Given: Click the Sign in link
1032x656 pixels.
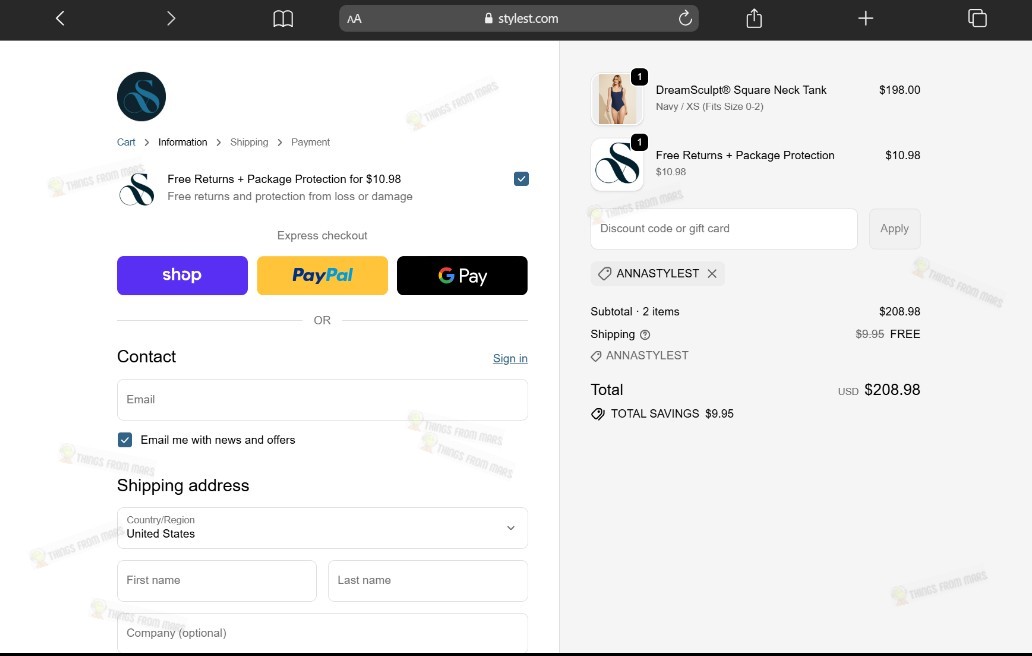Looking at the screenshot, I should click(510, 359).
